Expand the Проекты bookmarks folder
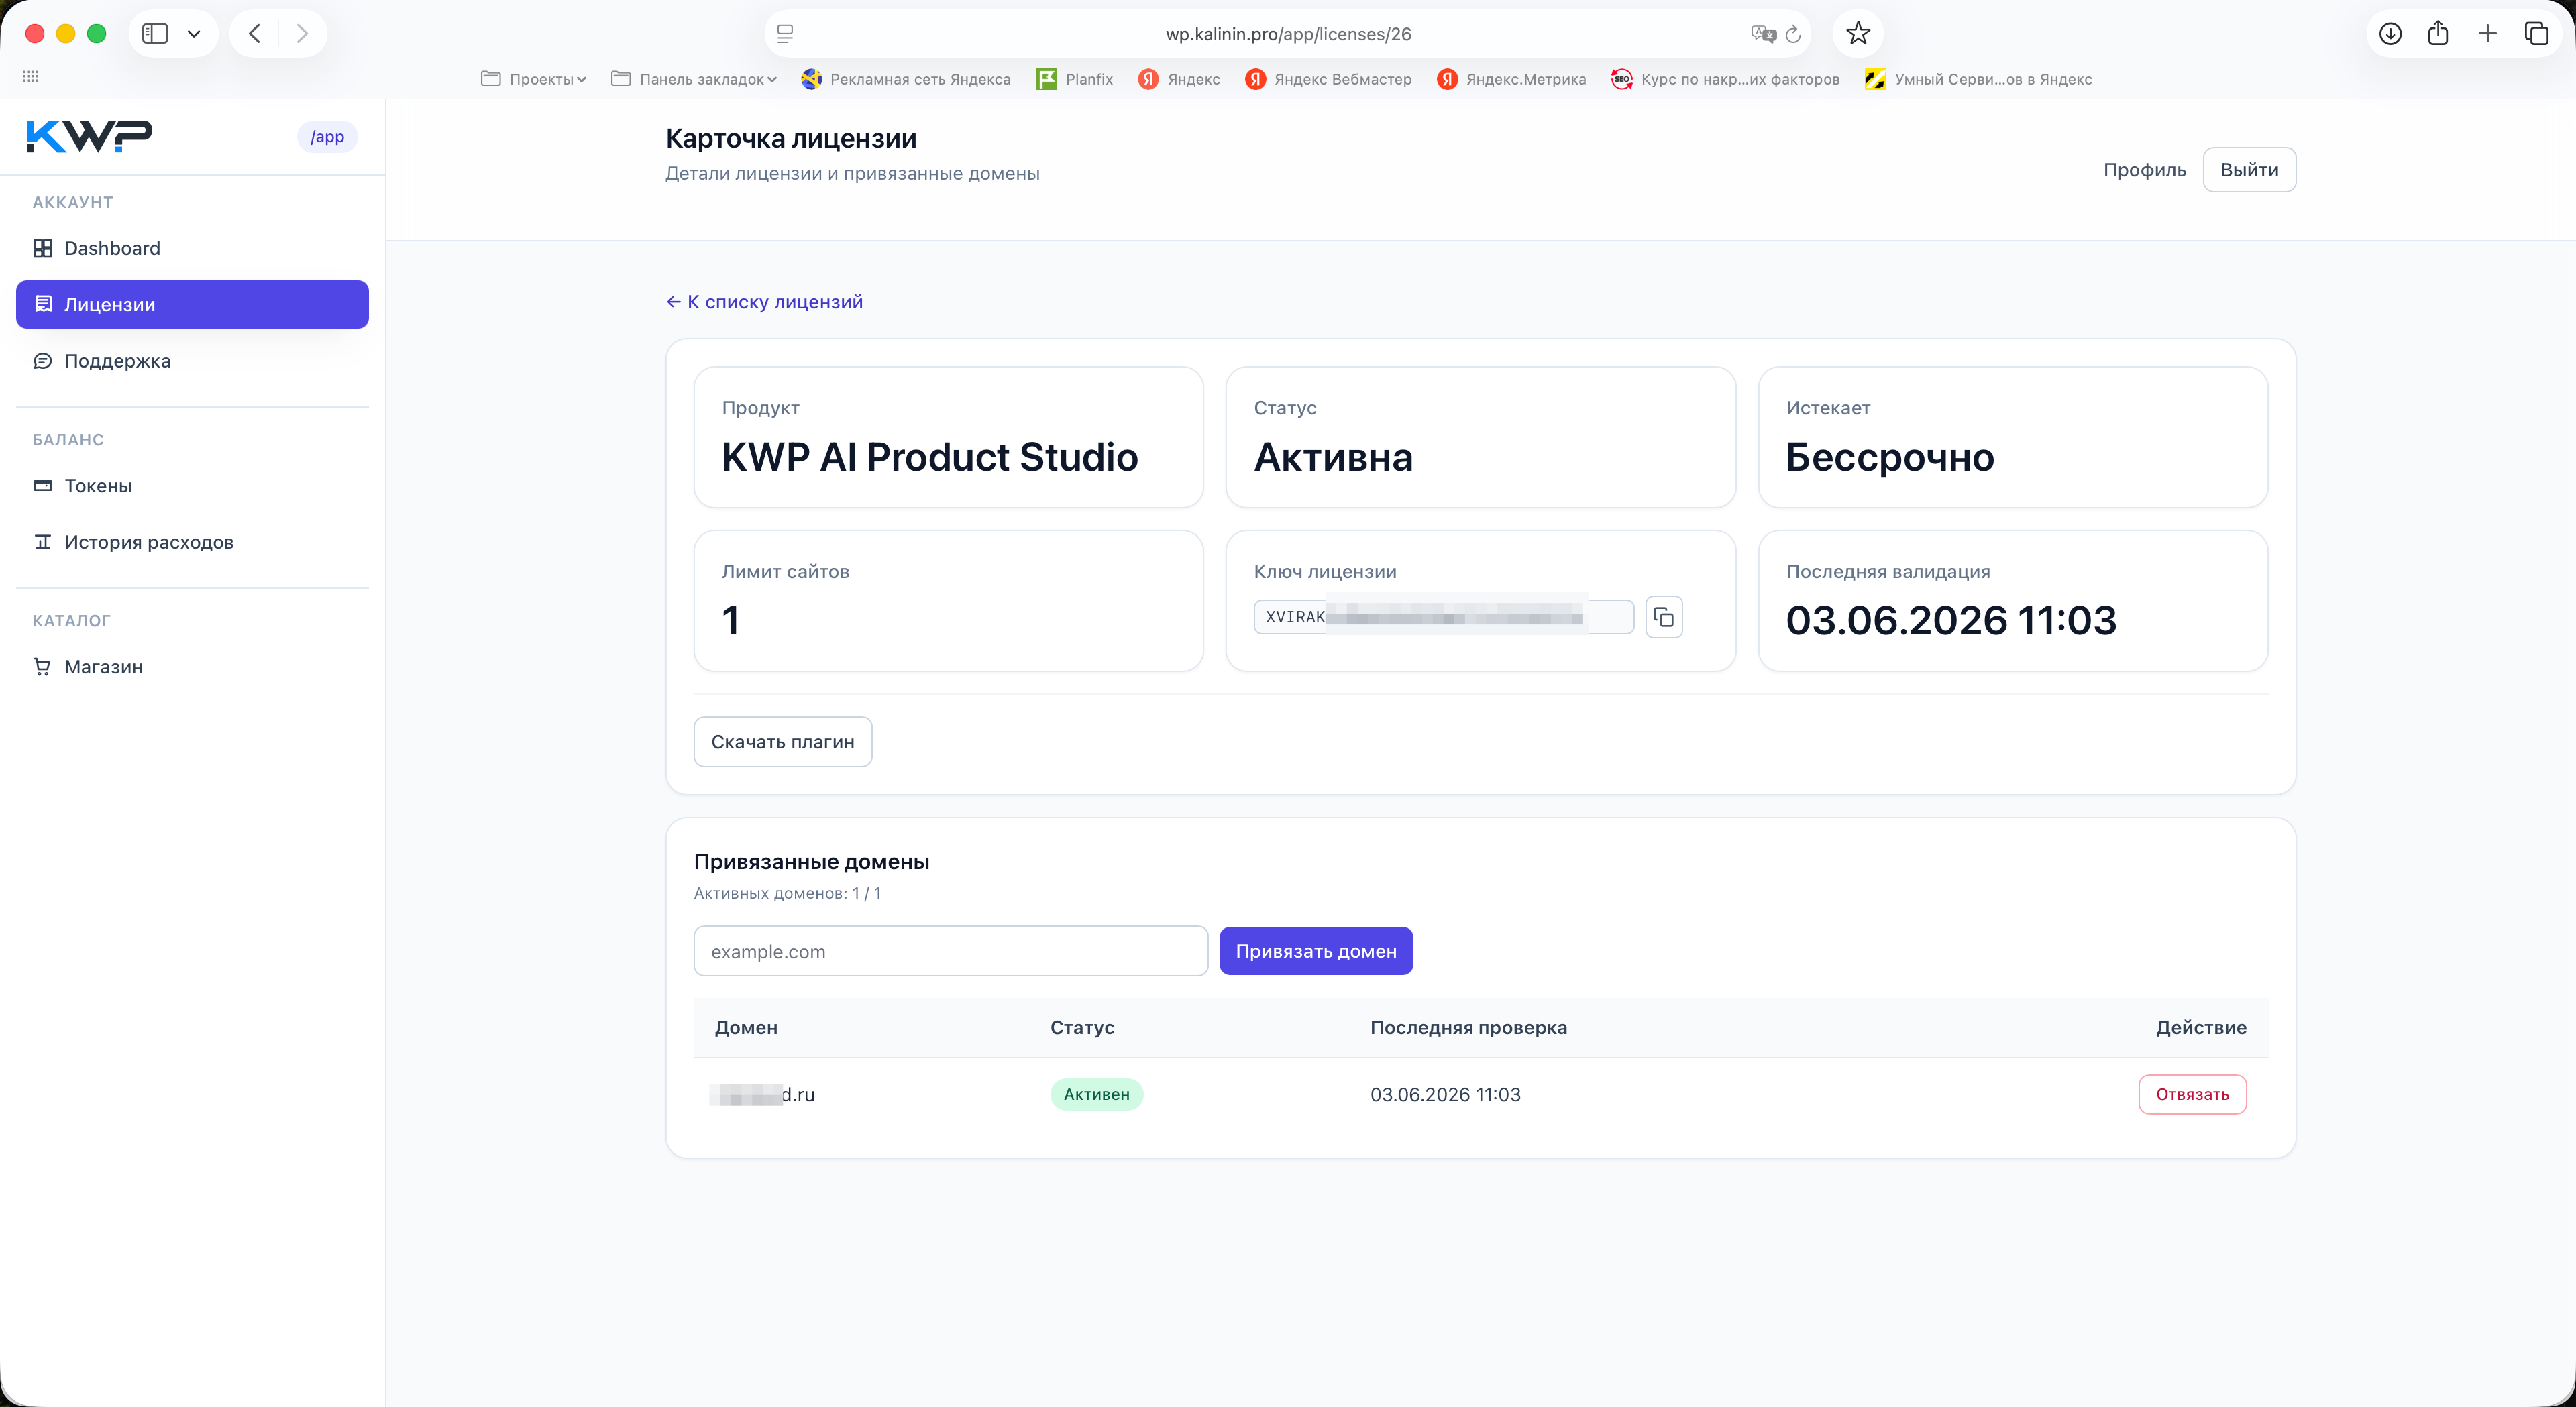This screenshot has height=1407, width=2576. pyautogui.click(x=534, y=79)
